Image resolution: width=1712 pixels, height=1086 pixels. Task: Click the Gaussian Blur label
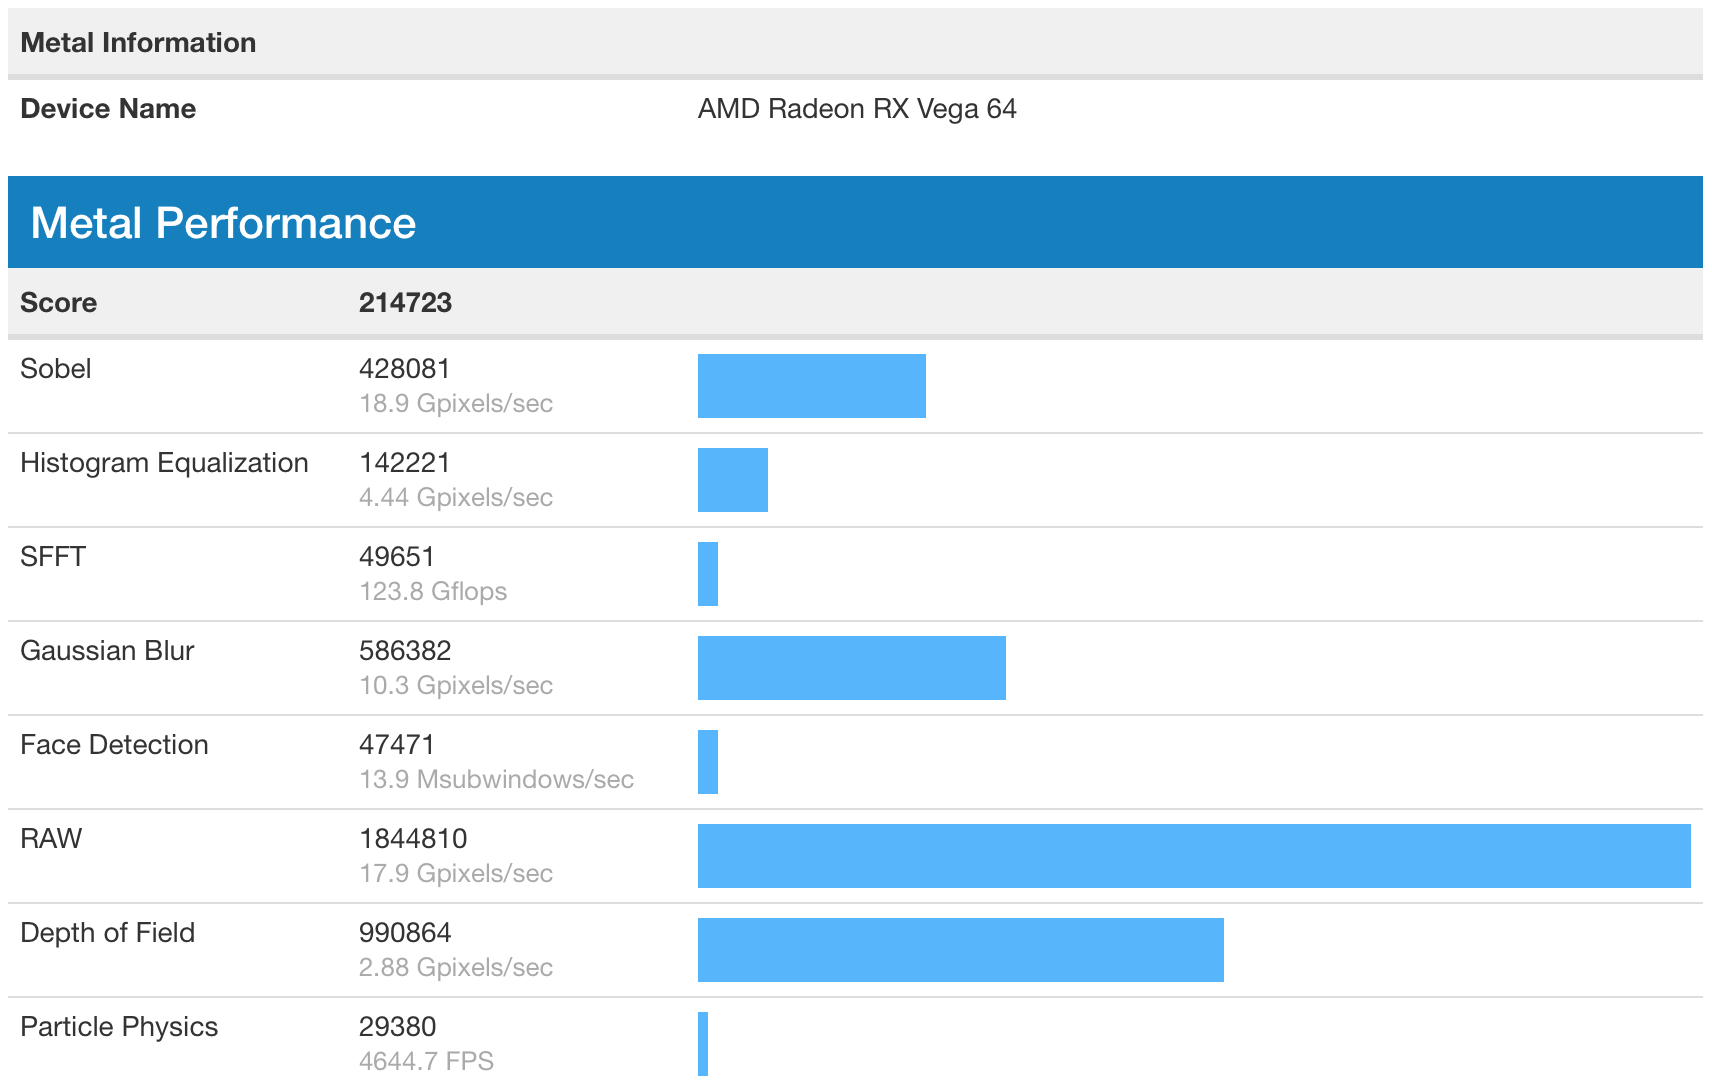[107, 651]
